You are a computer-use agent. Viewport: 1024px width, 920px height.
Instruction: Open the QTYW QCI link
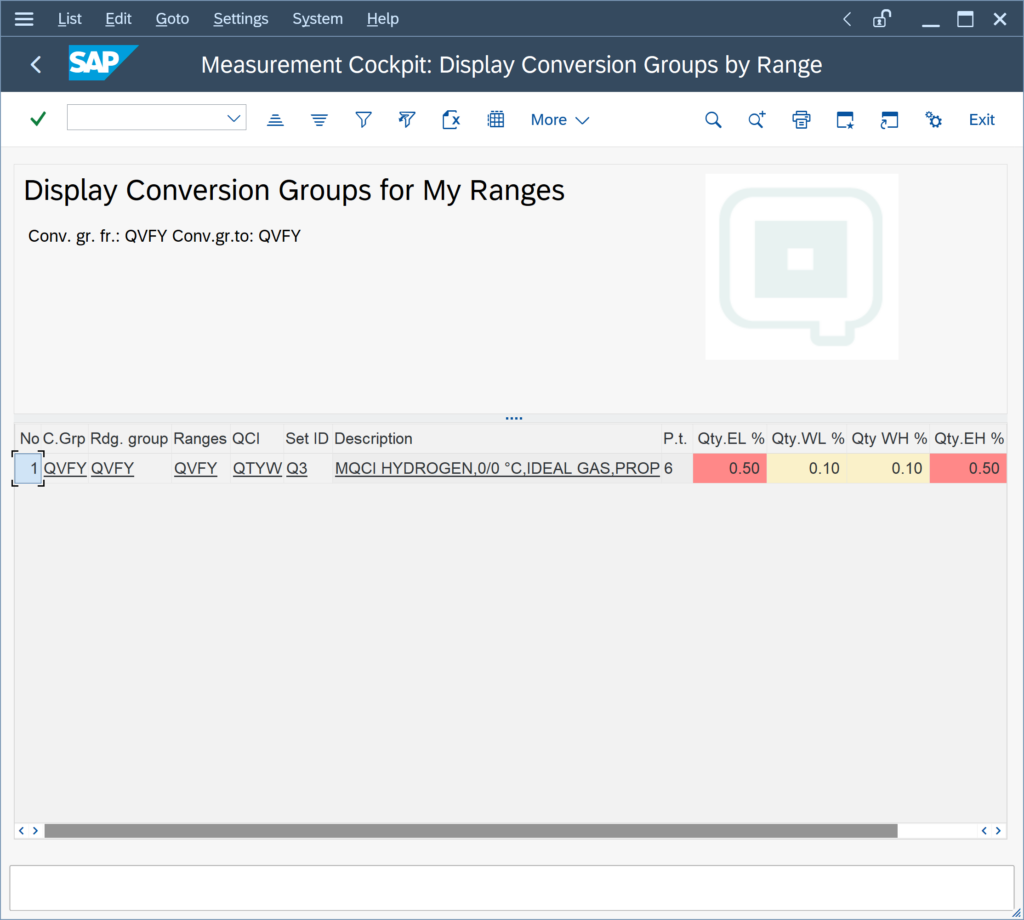coord(257,468)
